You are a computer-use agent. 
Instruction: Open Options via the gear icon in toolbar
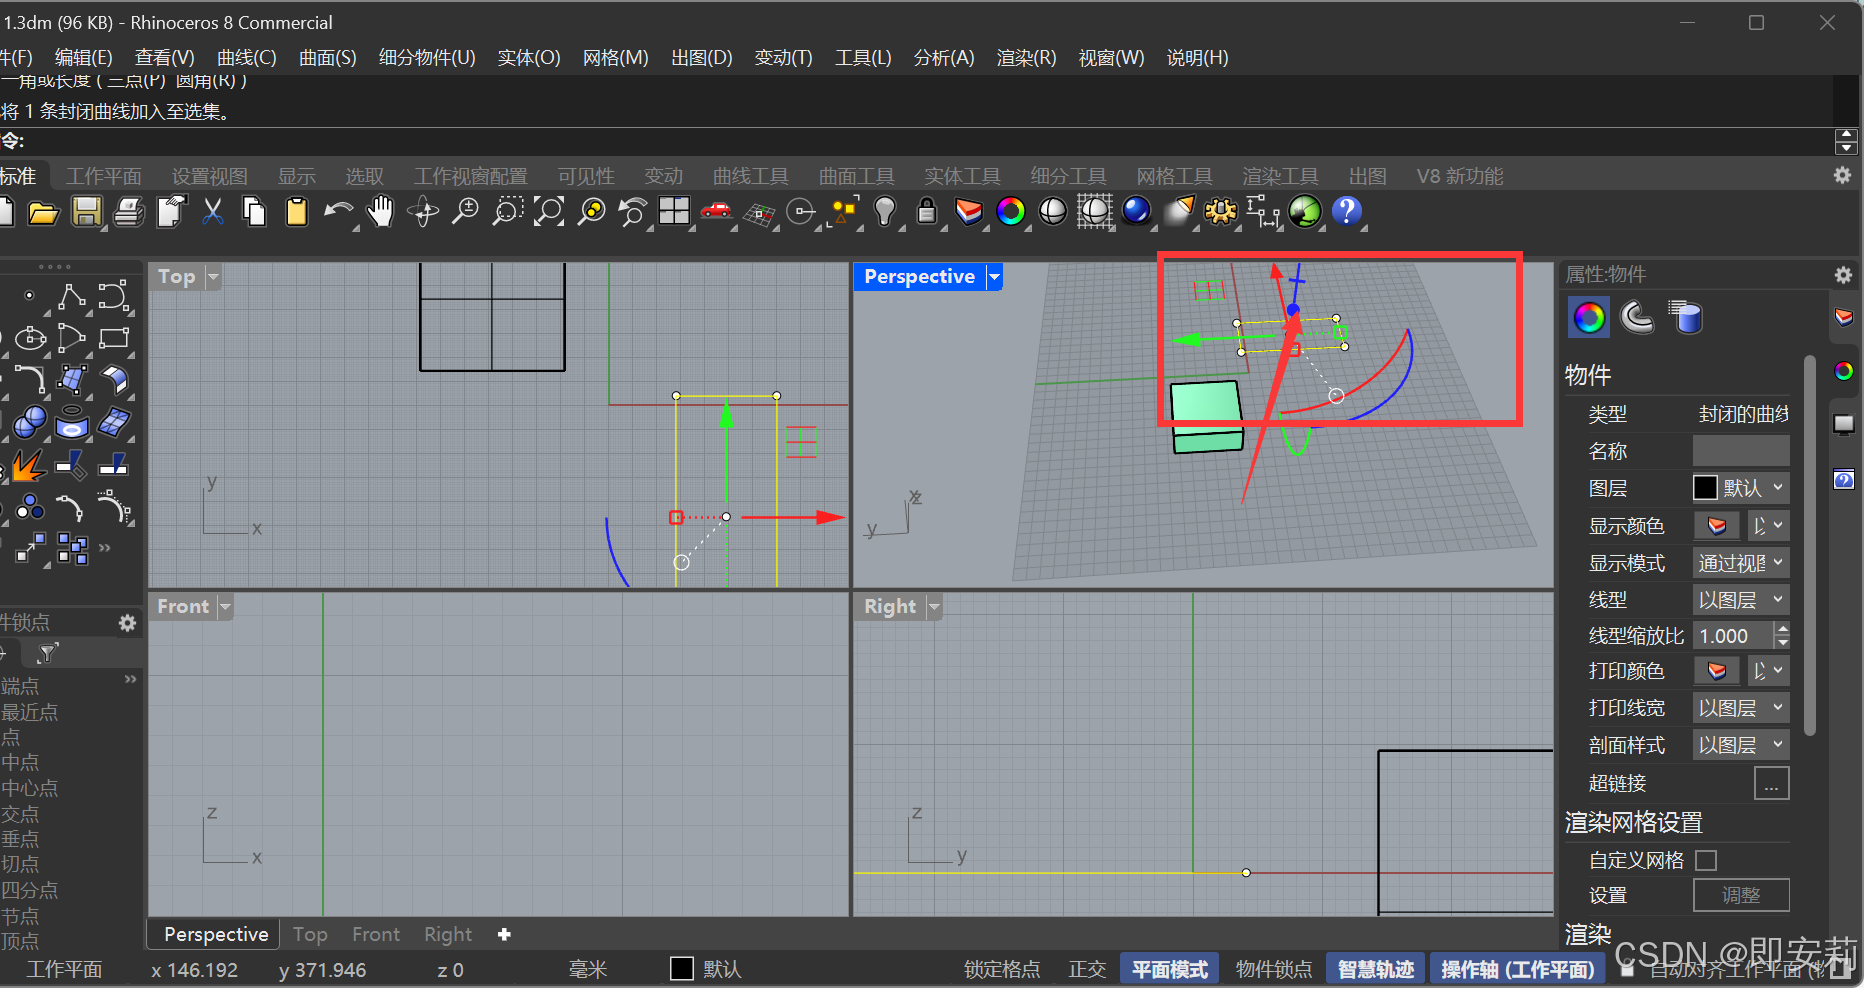click(x=1221, y=212)
